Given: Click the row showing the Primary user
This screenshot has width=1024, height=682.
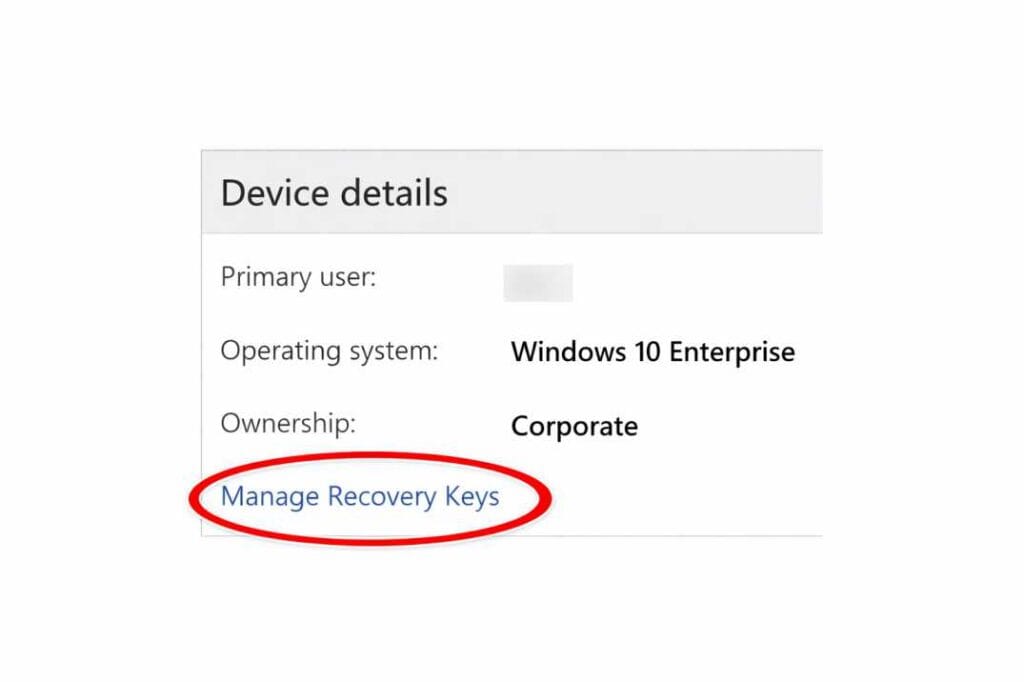Looking at the screenshot, I should click(420, 278).
